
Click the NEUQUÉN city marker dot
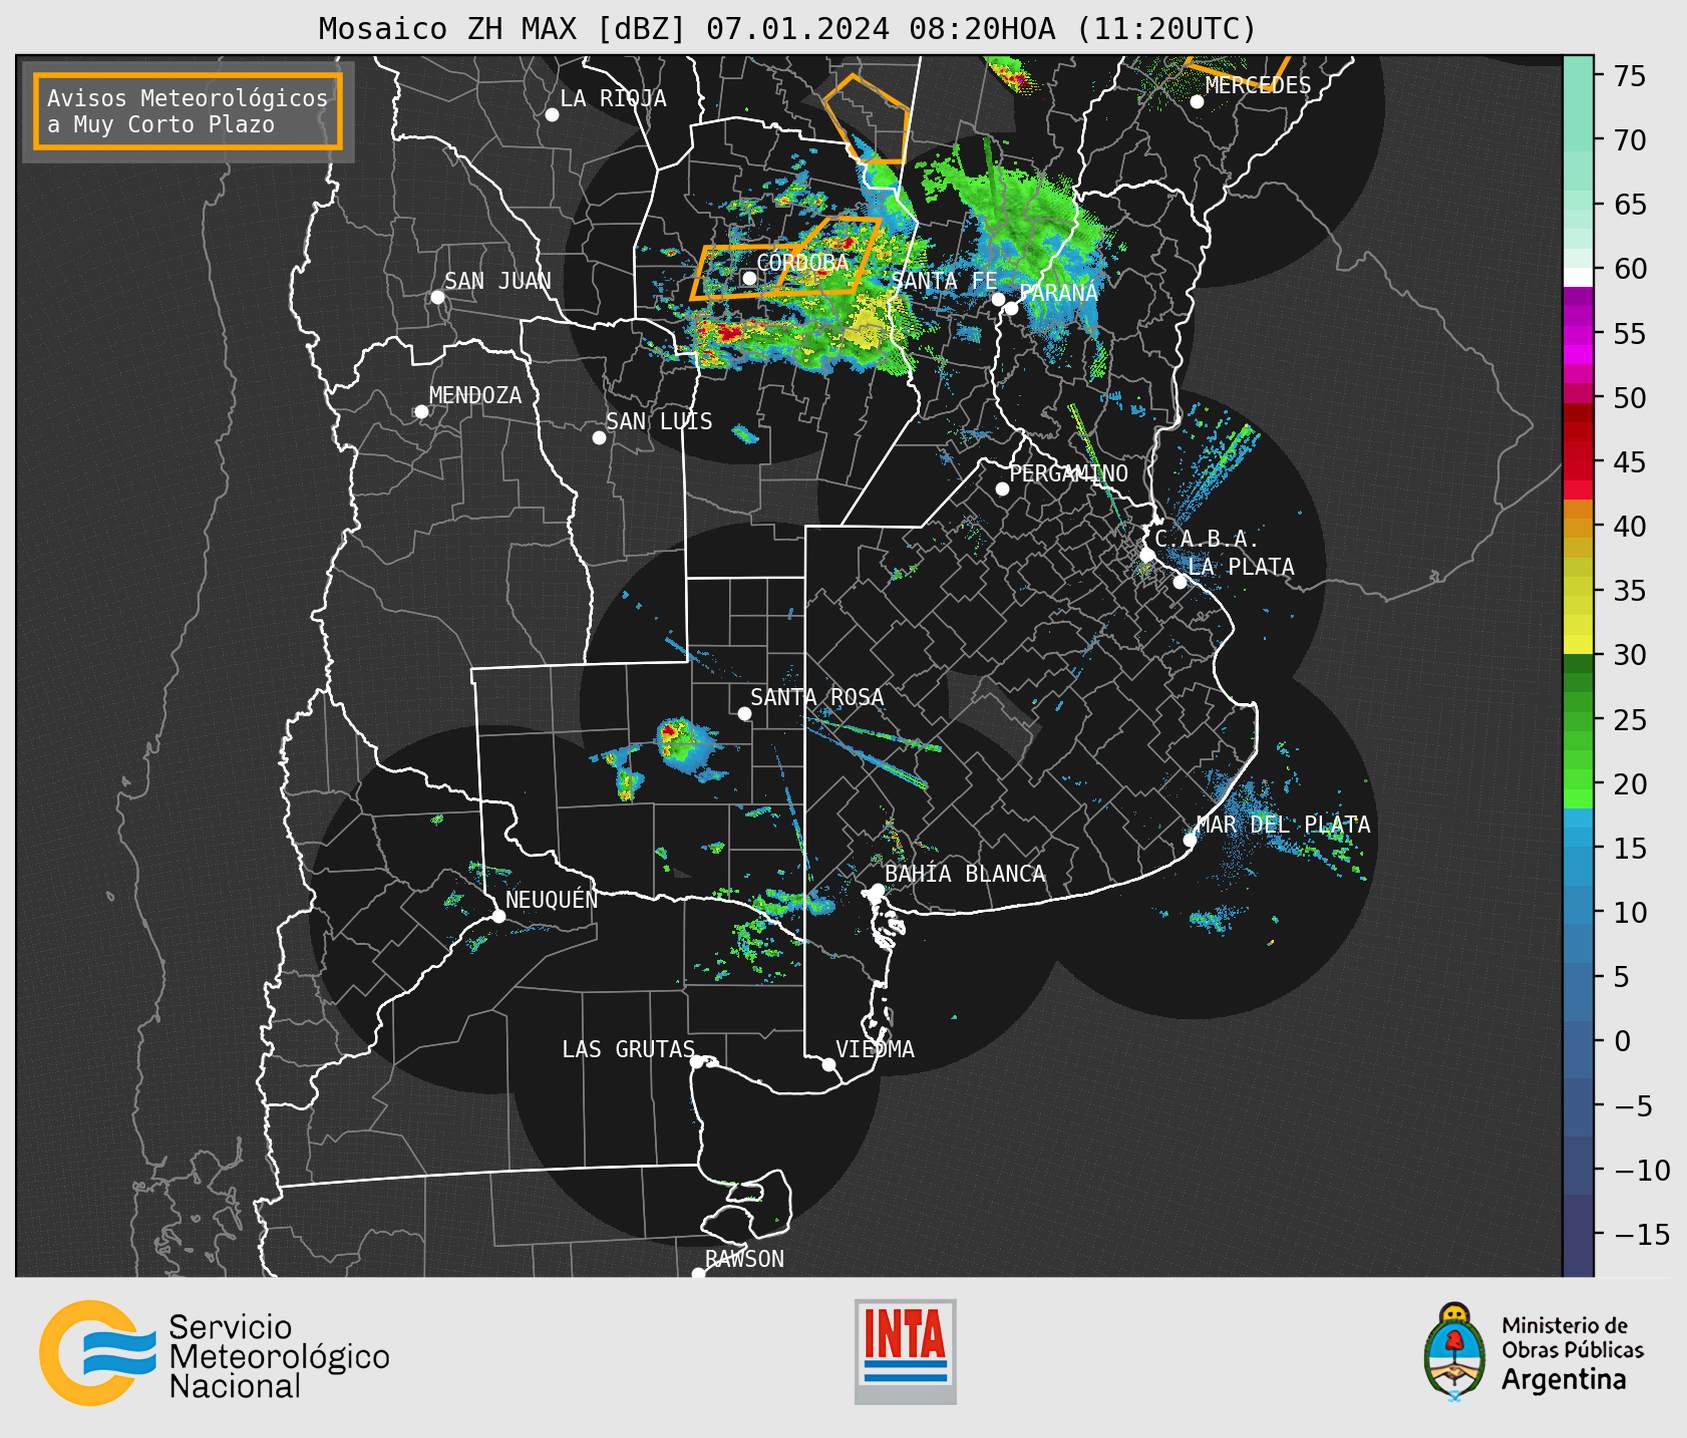[x=499, y=916]
